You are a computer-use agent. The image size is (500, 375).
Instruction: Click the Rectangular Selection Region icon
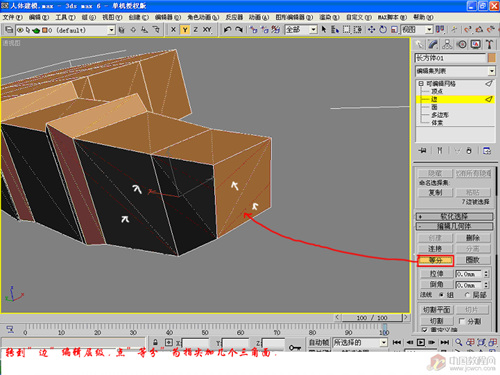click(347, 30)
